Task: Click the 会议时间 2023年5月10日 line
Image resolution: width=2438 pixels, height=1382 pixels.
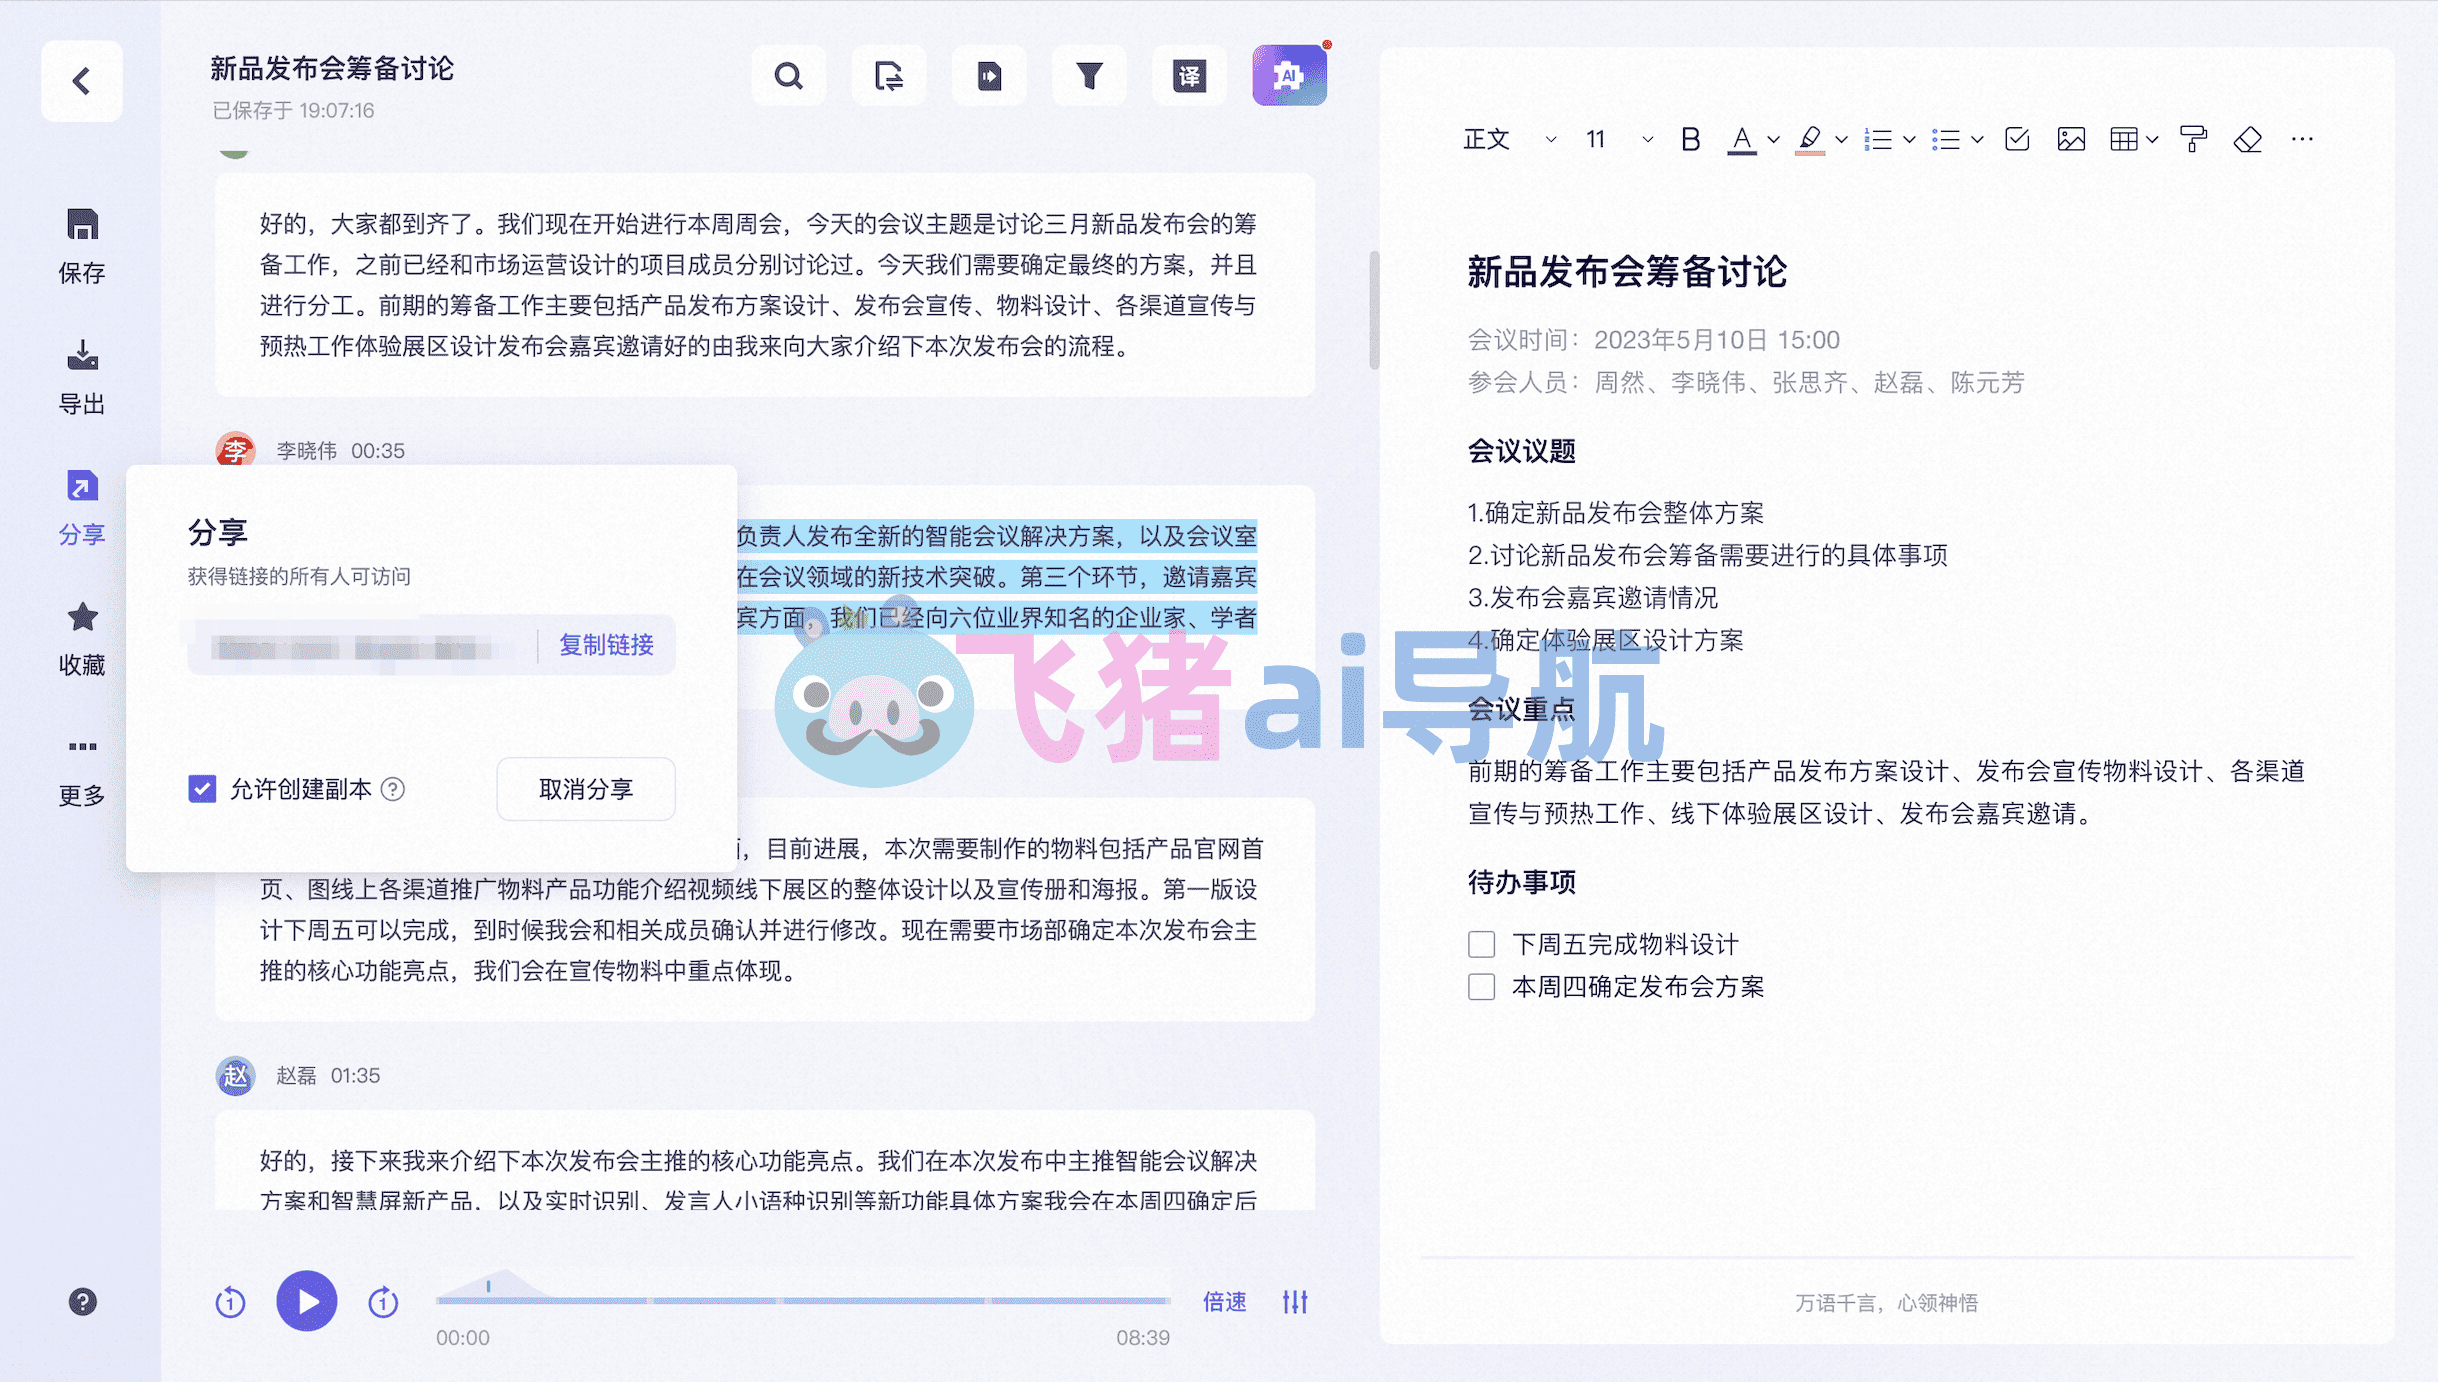Action: click(x=1653, y=340)
